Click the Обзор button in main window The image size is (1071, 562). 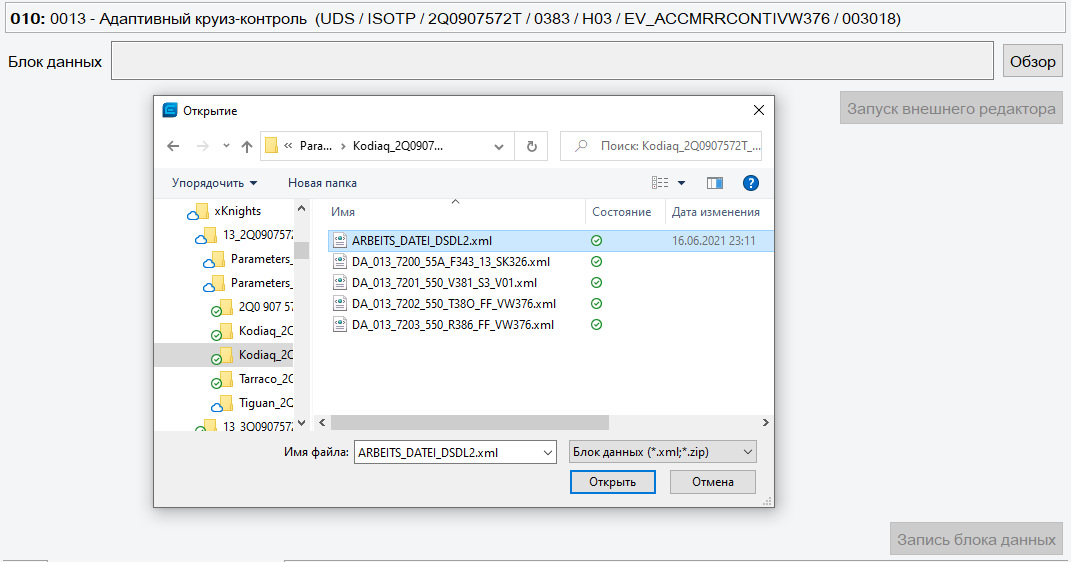point(1033,61)
